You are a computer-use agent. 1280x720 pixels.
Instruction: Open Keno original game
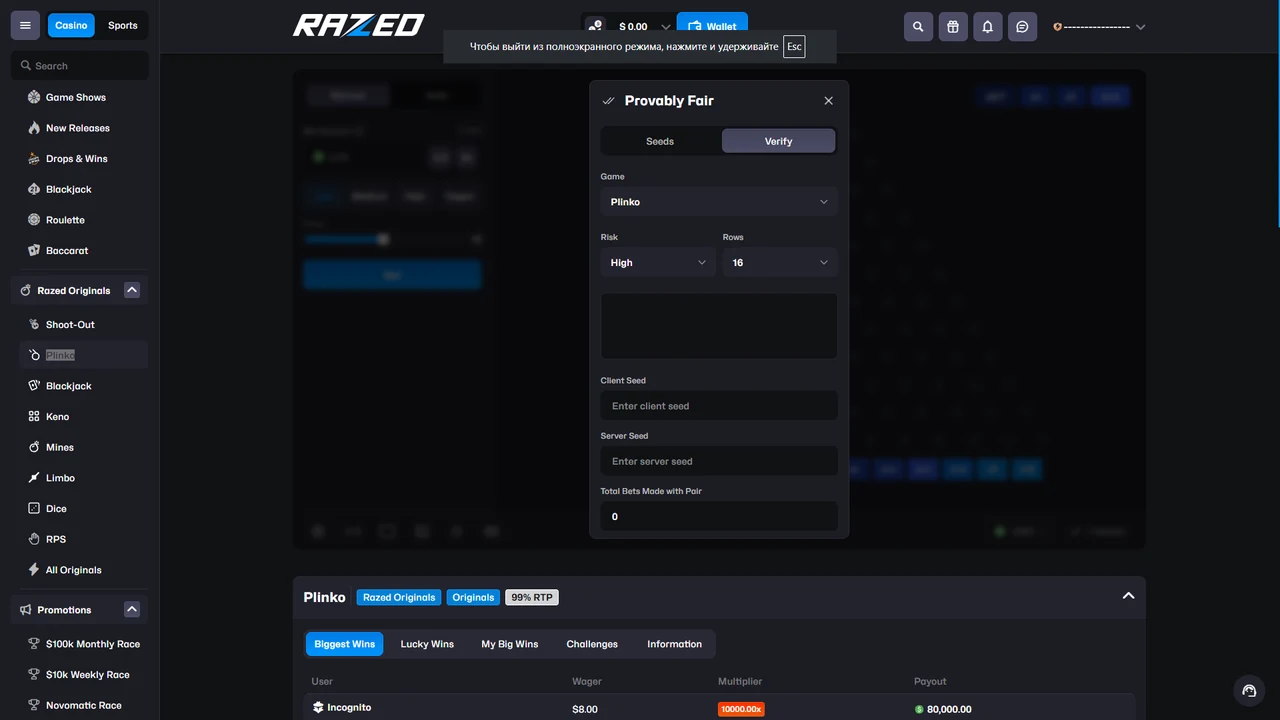(x=58, y=417)
